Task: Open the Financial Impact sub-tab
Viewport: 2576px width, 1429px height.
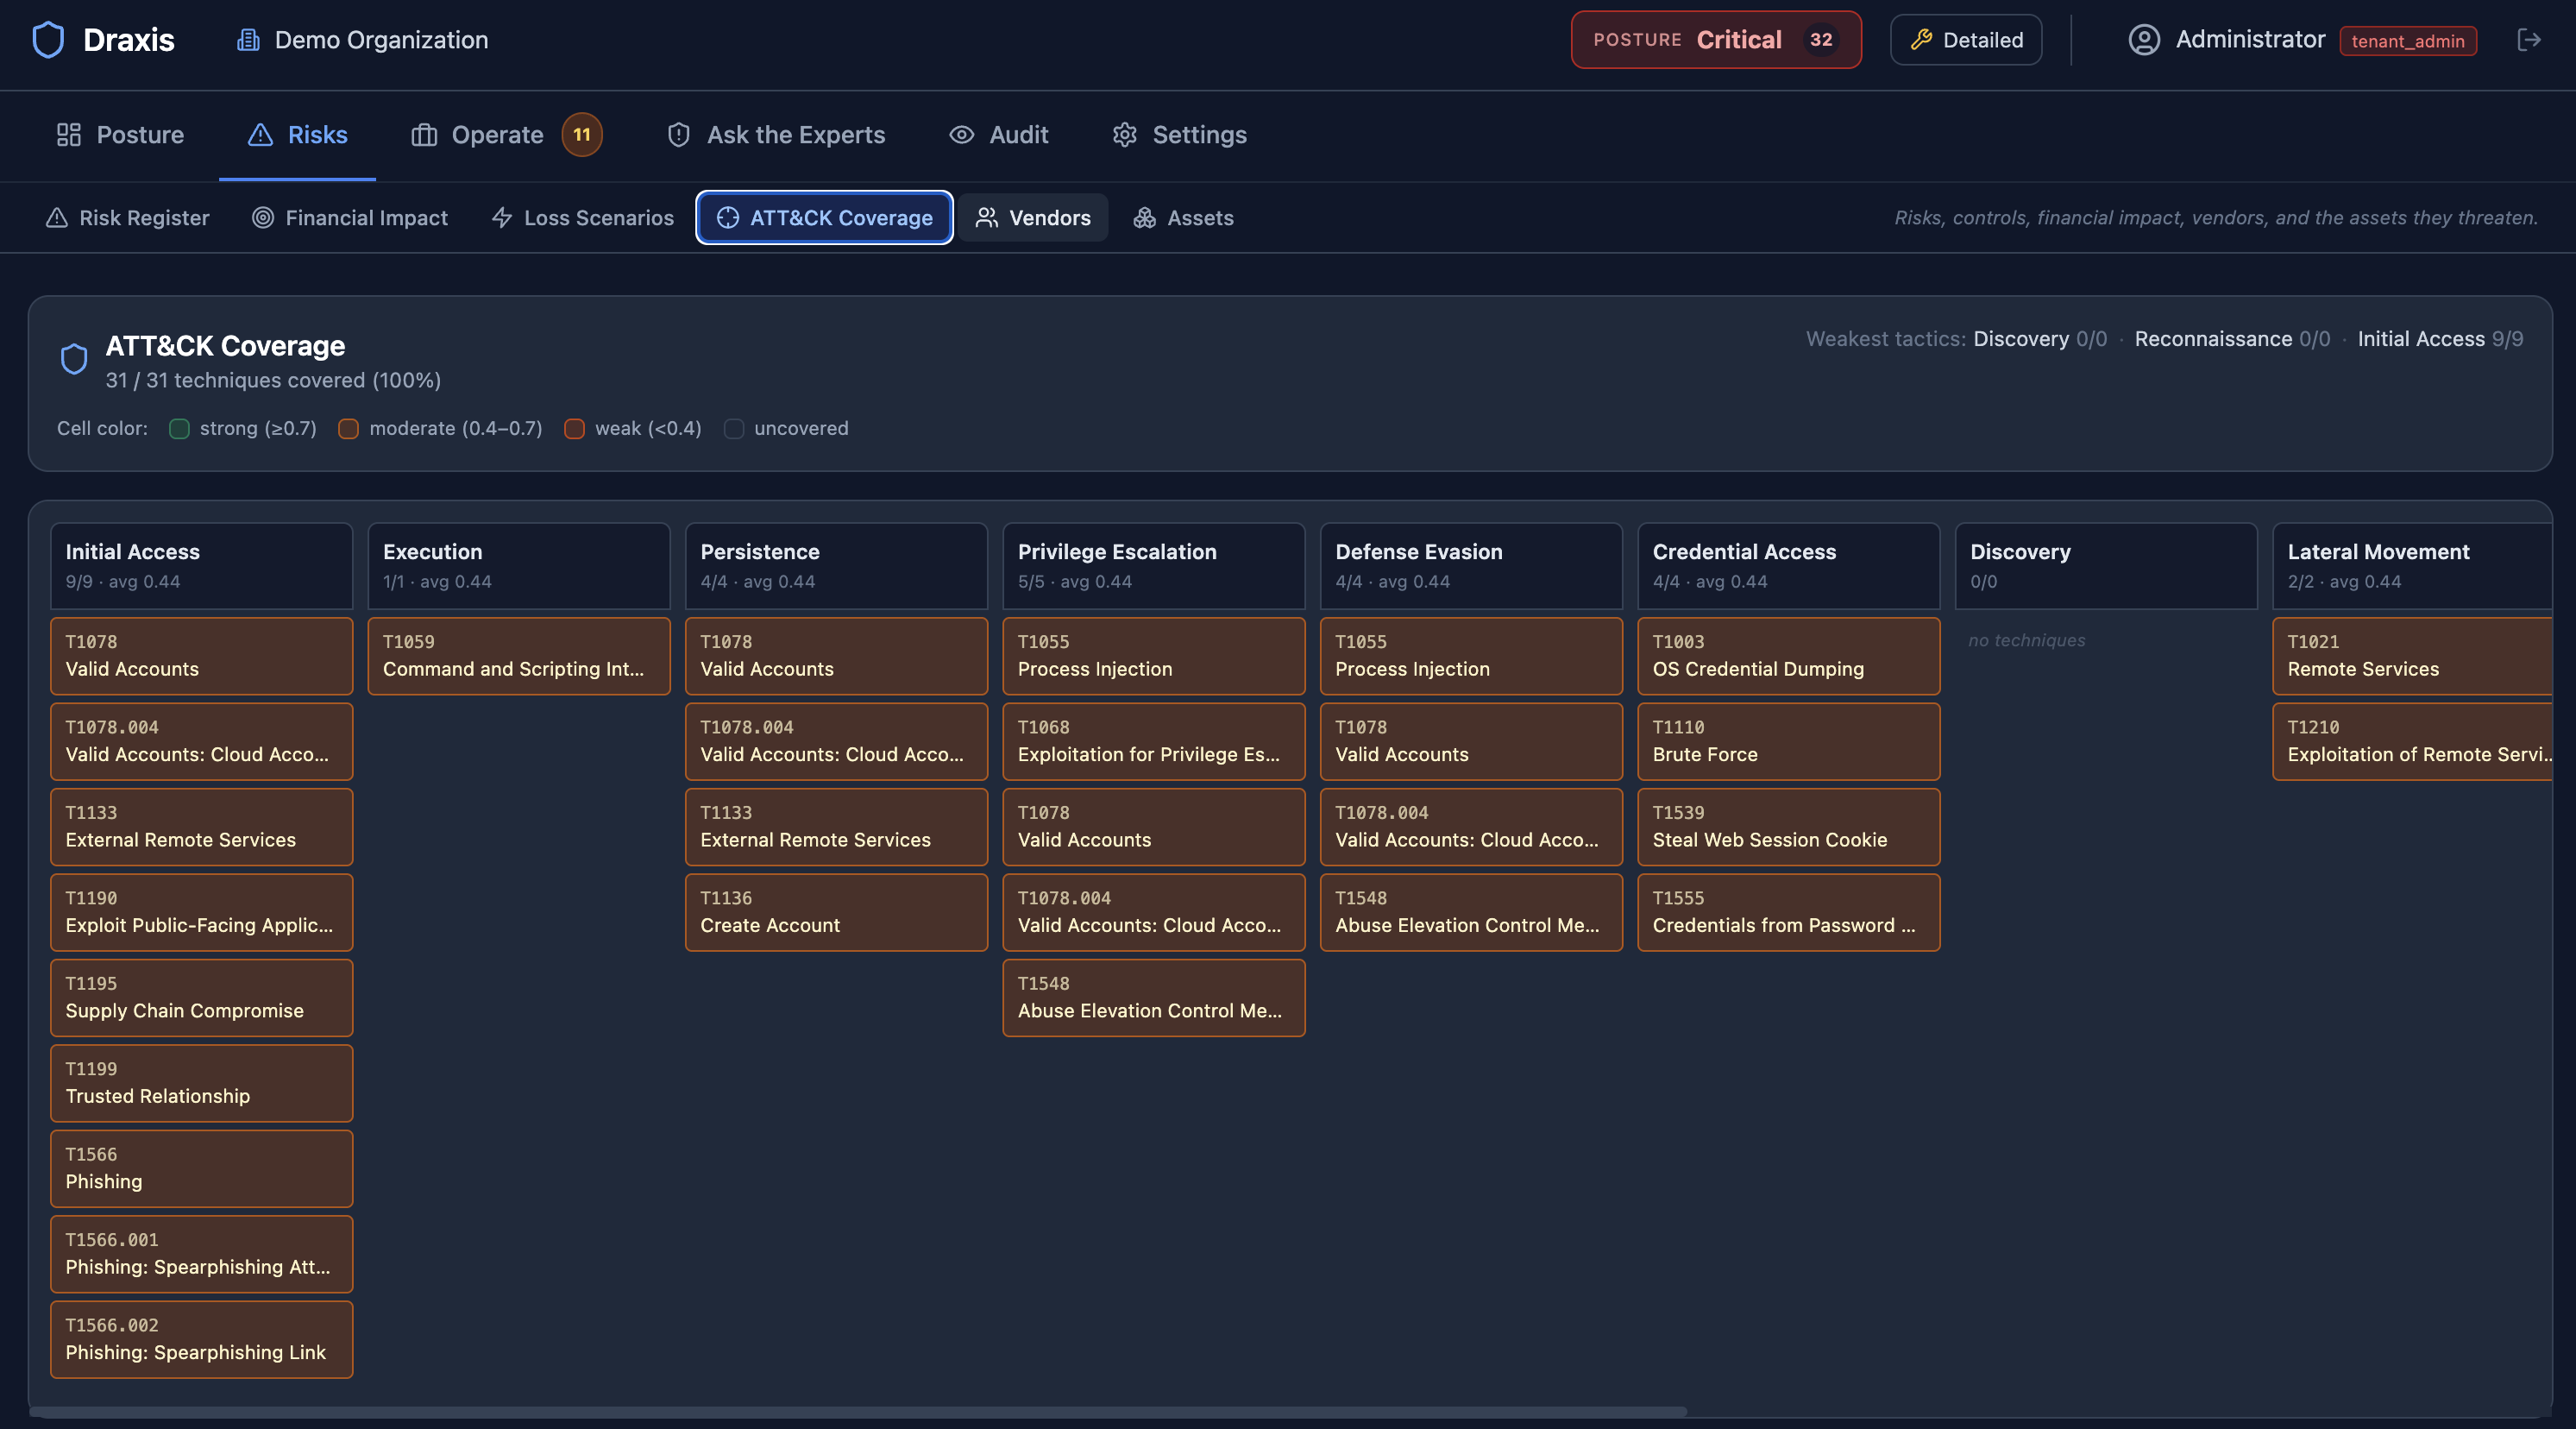Action: coord(350,218)
